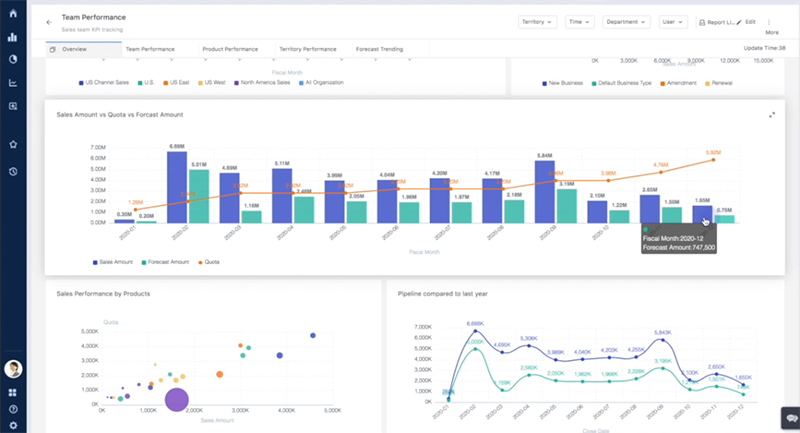Open favorites star icon in sidebar
This screenshot has width=800, height=433.
[x=13, y=144]
